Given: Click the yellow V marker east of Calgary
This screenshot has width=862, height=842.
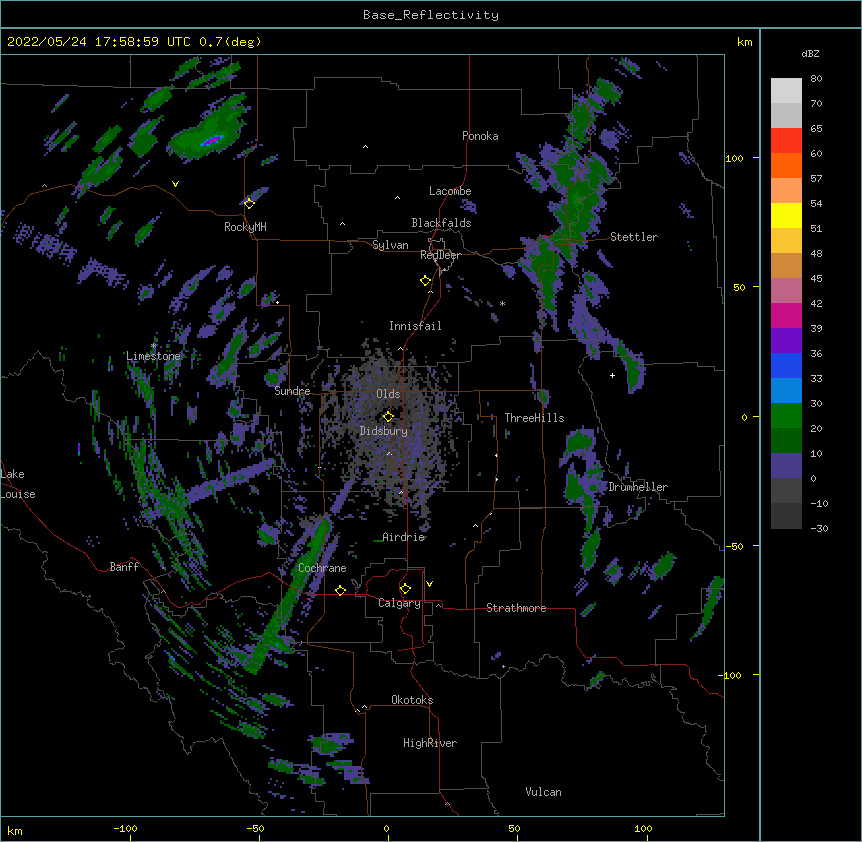Looking at the screenshot, I should click(429, 584).
